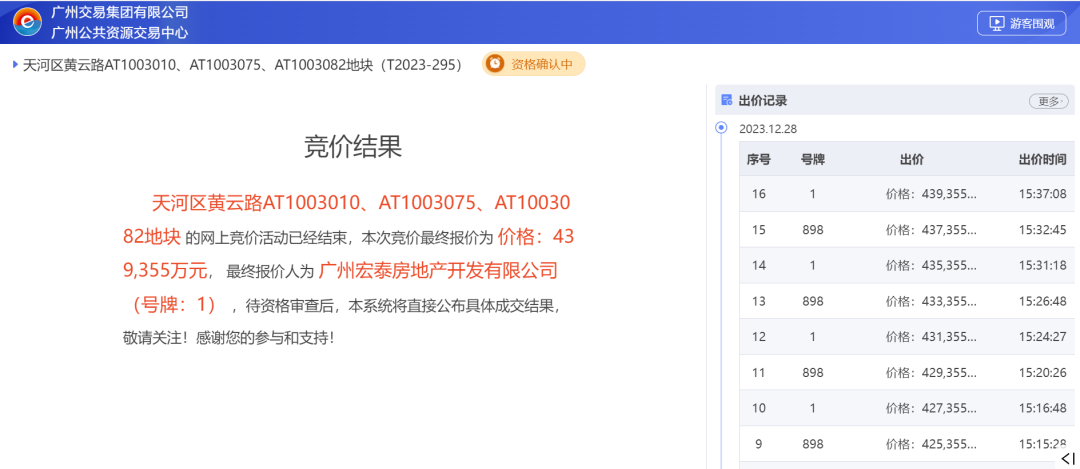Click sequence number 16 cell
This screenshot has width=1080, height=469.
tap(758, 194)
